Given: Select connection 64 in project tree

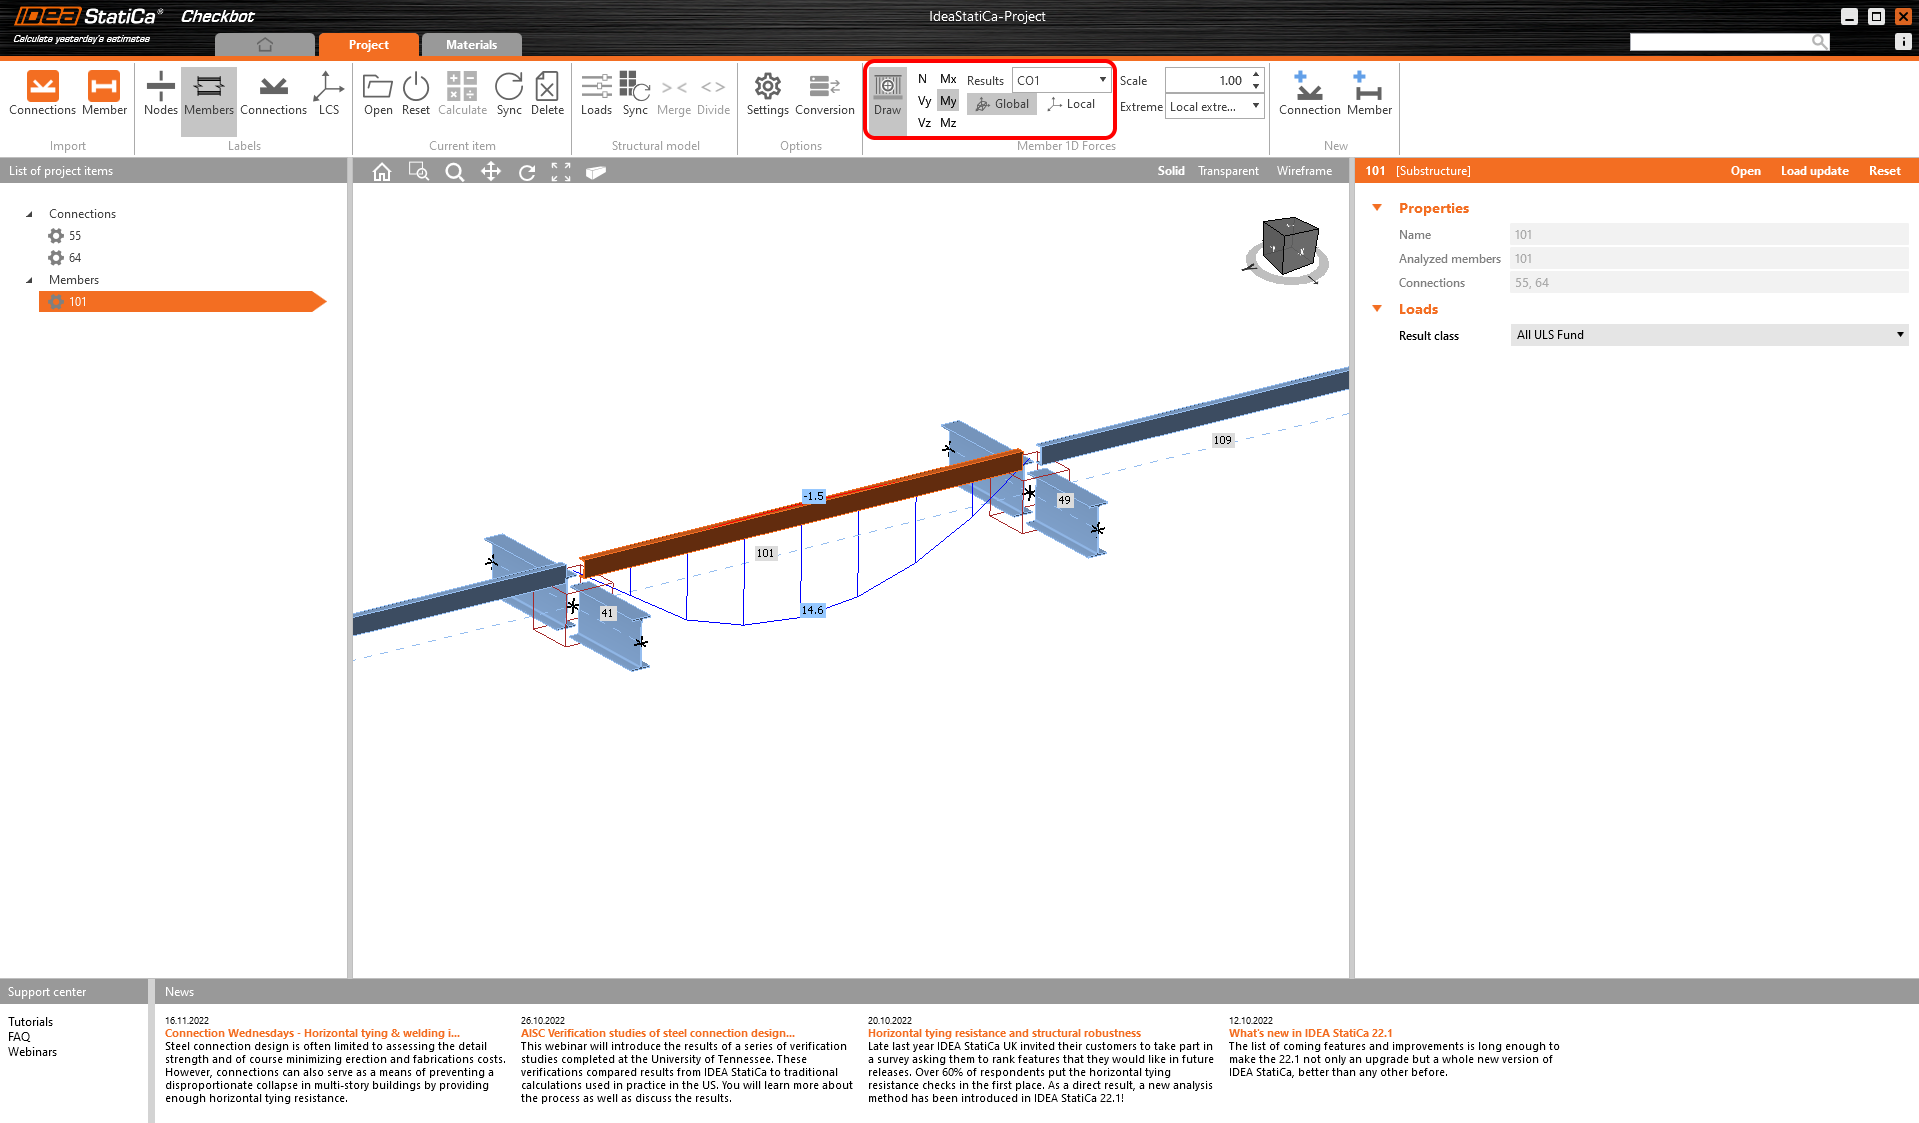Looking at the screenshot, I should pos(75,258).
